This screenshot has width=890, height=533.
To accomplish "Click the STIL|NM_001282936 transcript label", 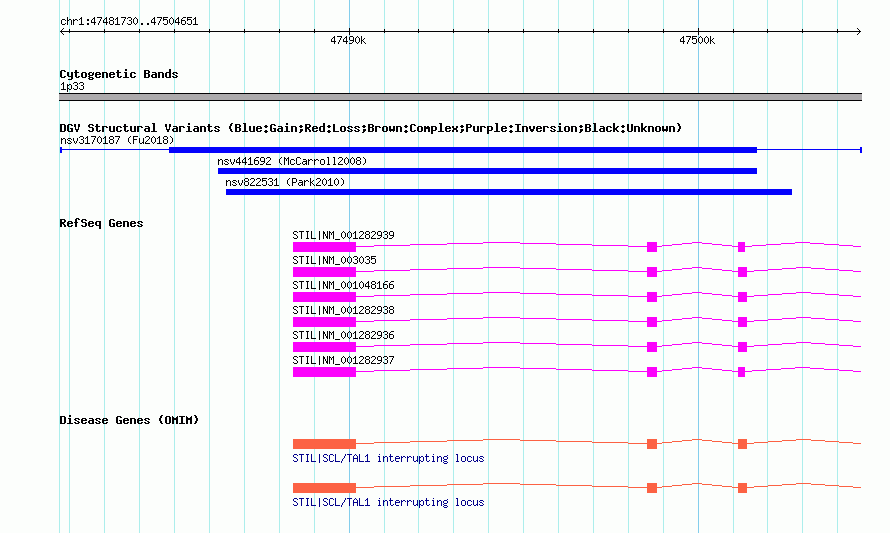I will coord(343,335).
